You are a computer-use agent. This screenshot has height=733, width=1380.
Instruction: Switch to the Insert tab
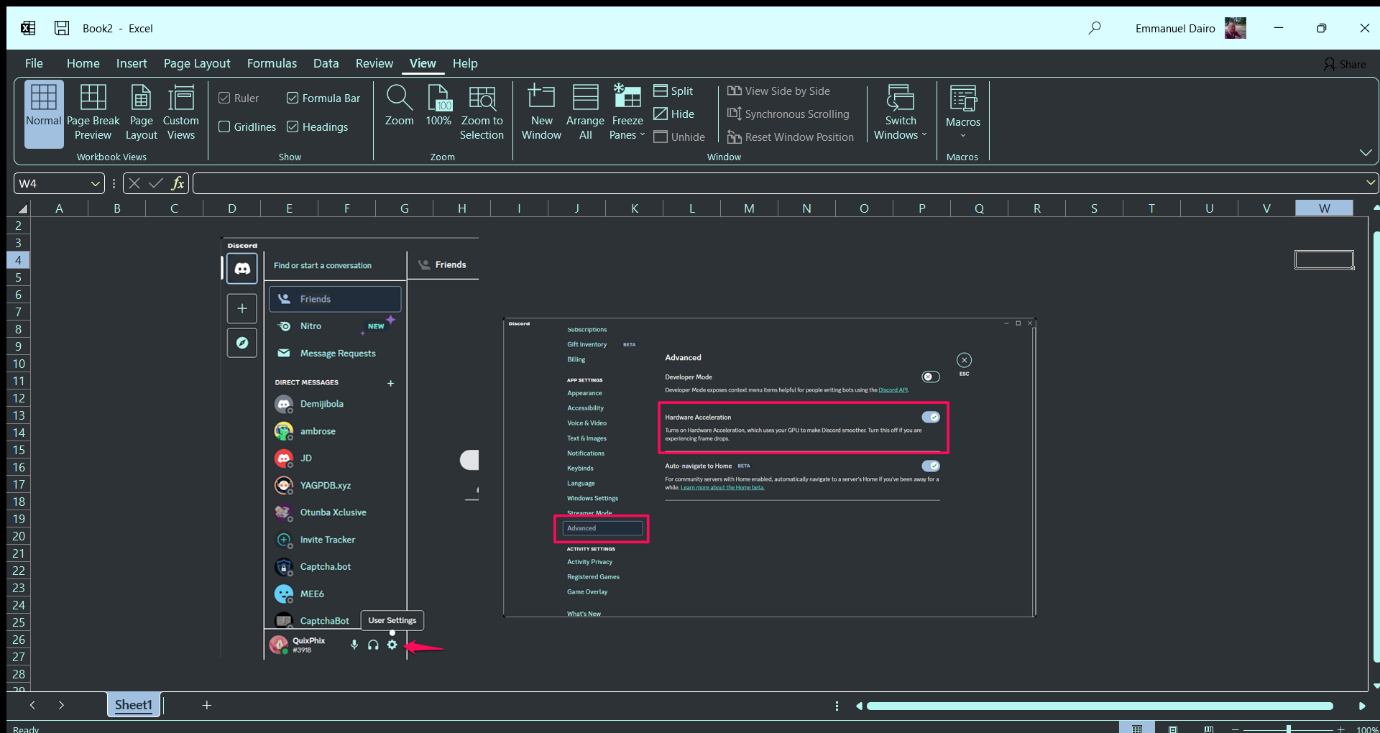131,63
